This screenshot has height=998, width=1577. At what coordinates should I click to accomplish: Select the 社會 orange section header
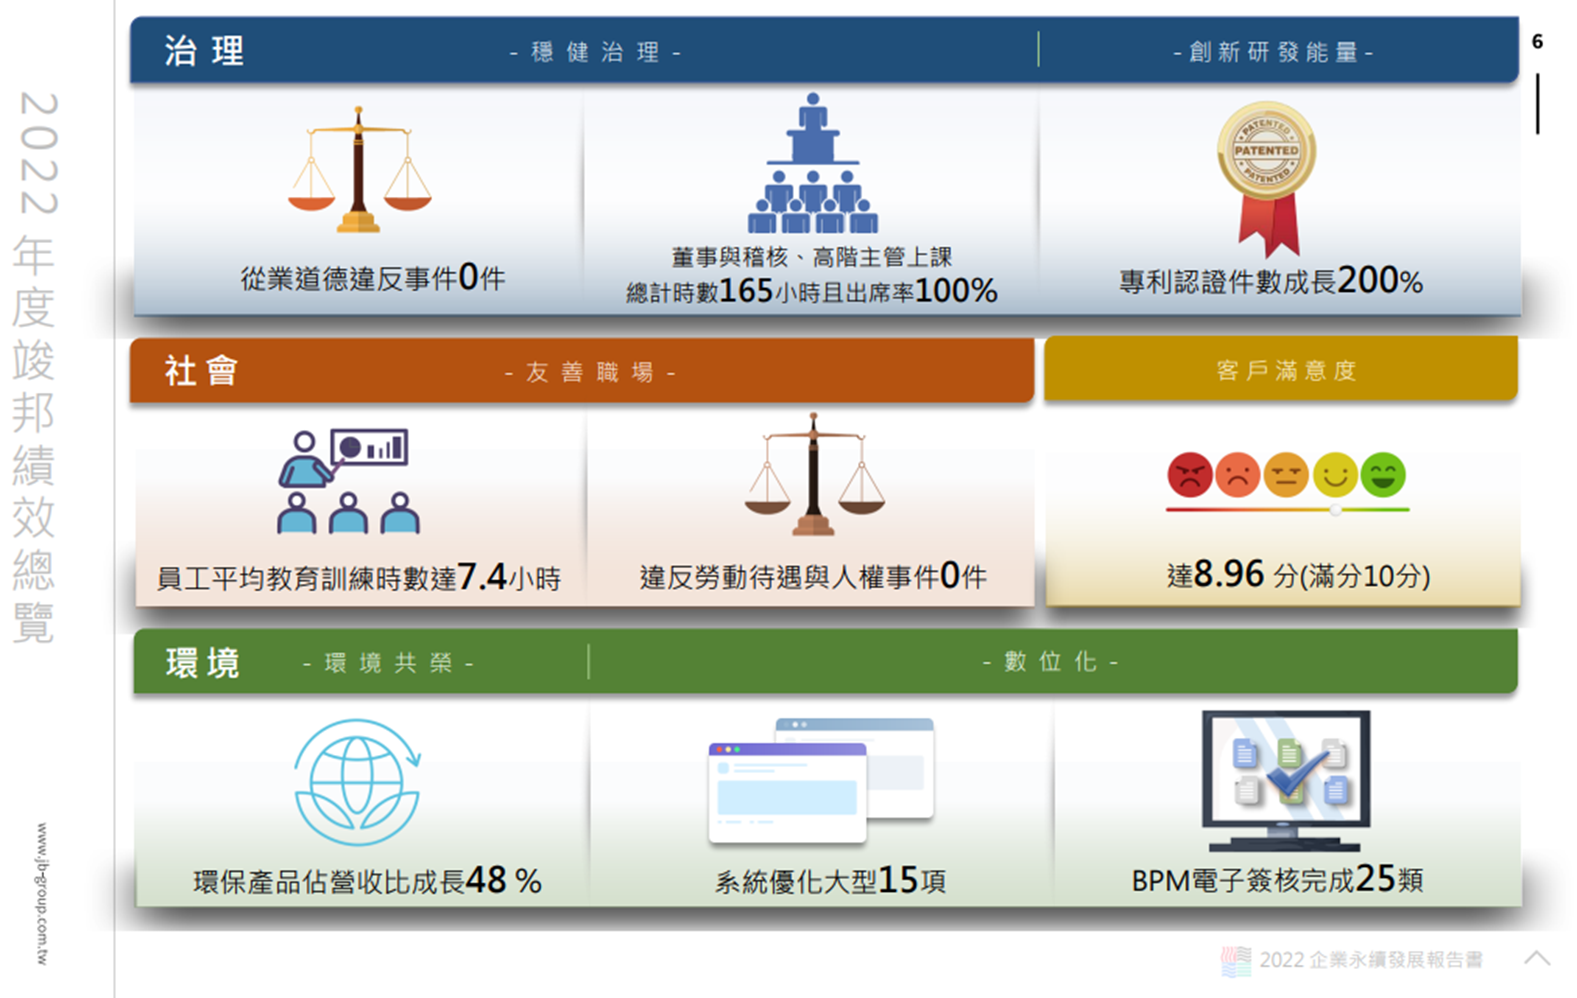click(201, 371)
